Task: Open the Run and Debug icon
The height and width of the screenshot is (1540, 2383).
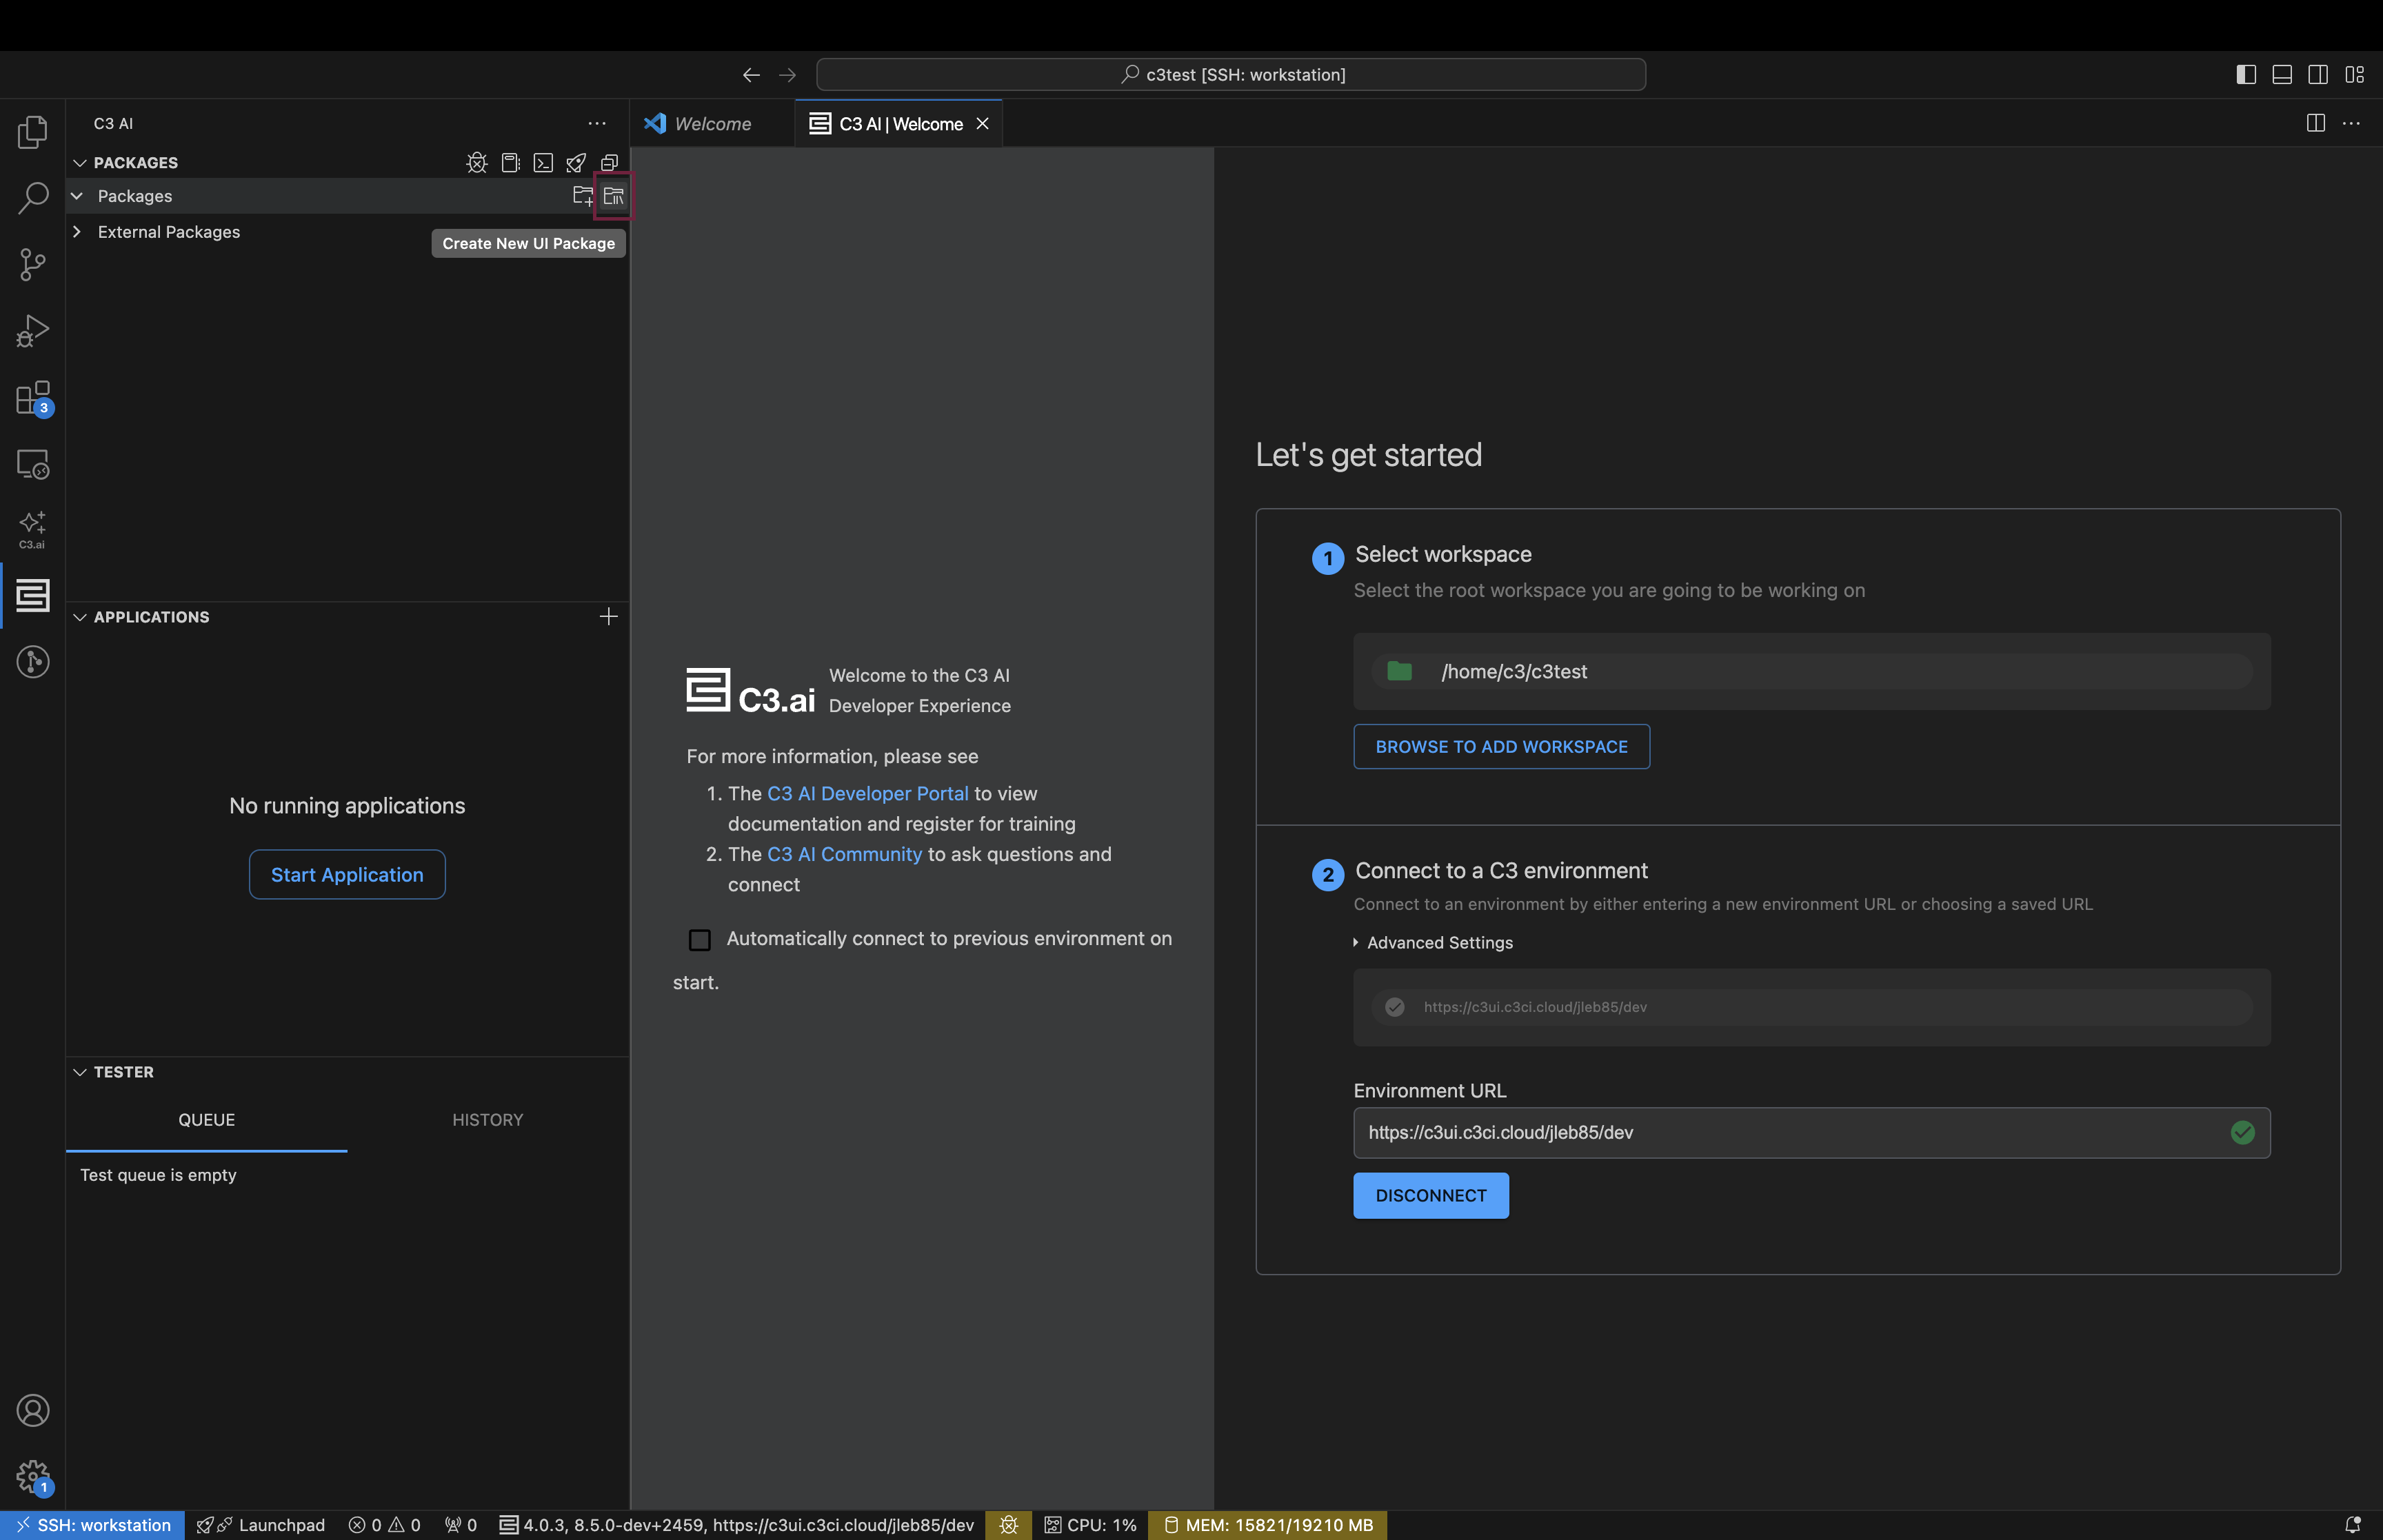Action: click(x=33, y=331)
